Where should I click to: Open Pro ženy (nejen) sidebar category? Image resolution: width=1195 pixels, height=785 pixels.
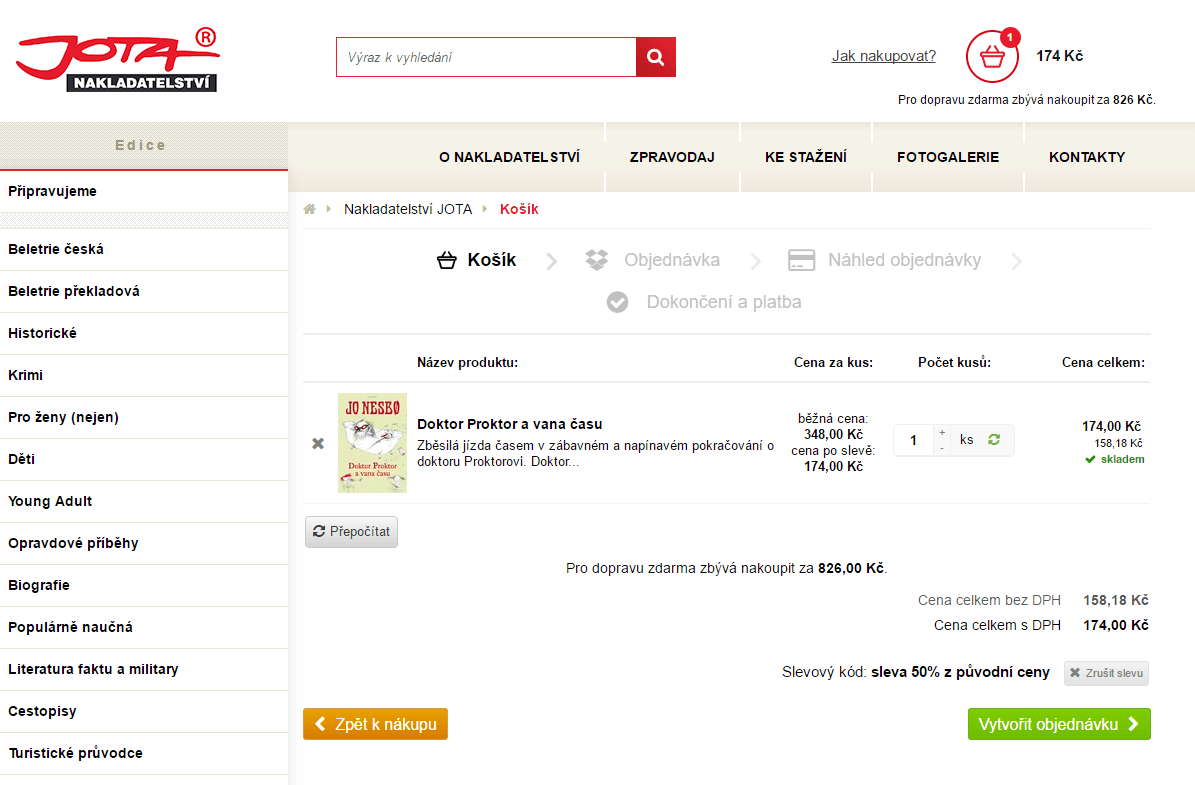tap(144, 417)
